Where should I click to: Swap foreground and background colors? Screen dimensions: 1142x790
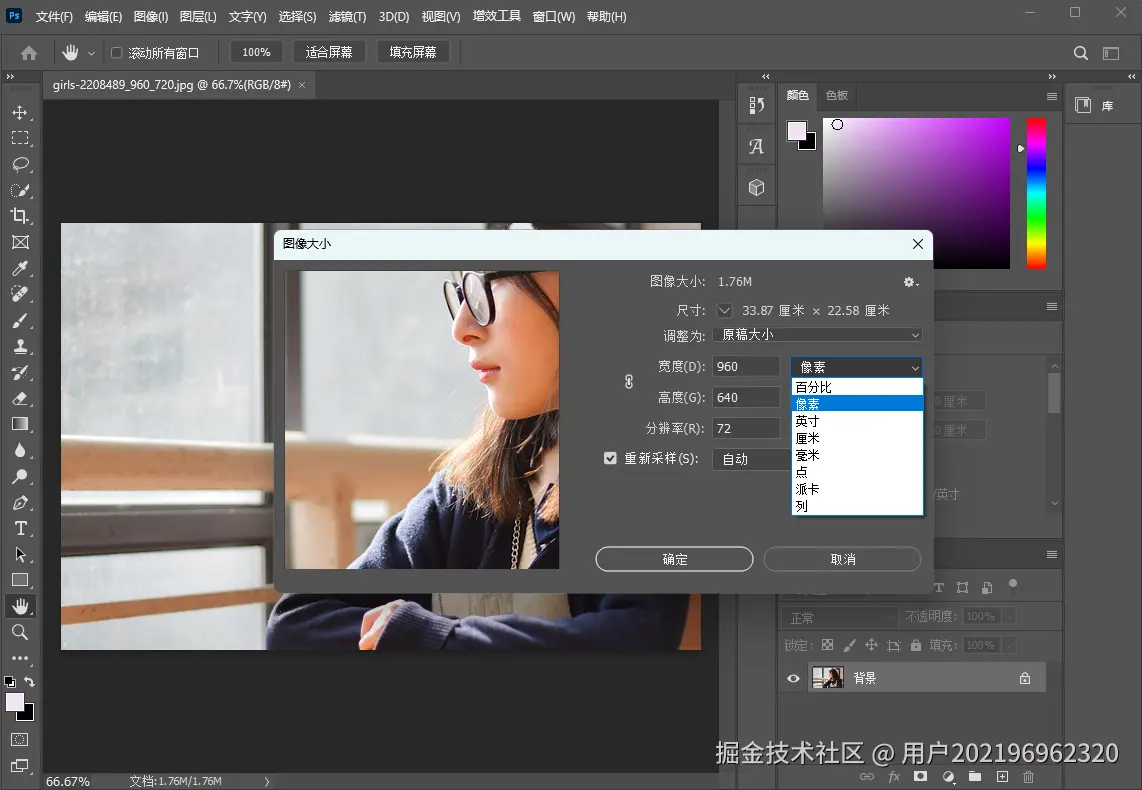[x=29, y=682]
